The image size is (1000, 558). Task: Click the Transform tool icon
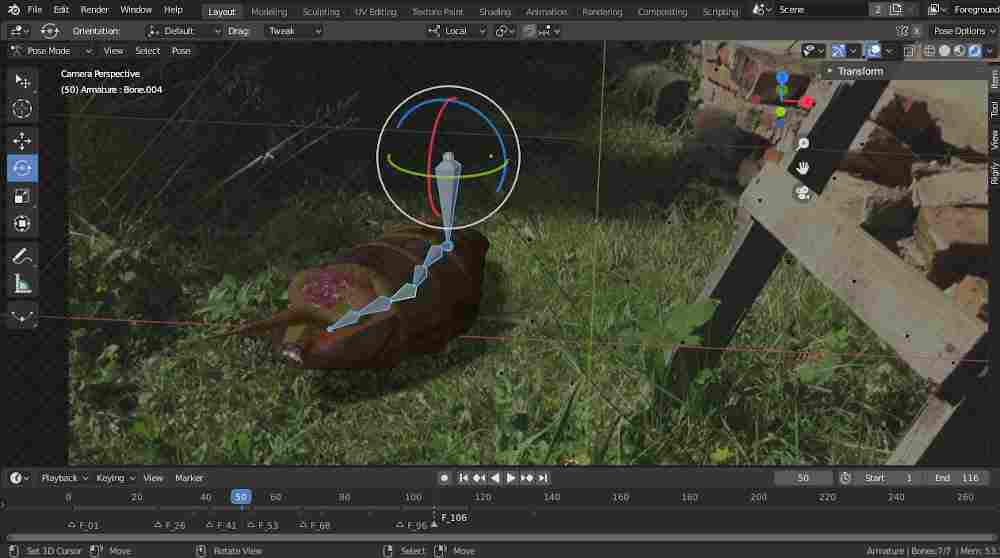click(x=22, y=225)
